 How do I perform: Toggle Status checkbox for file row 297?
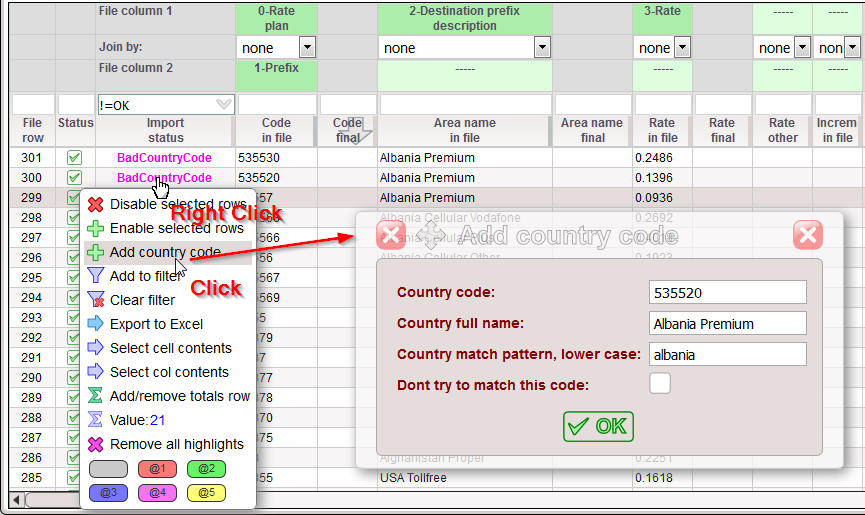point(73,238)
